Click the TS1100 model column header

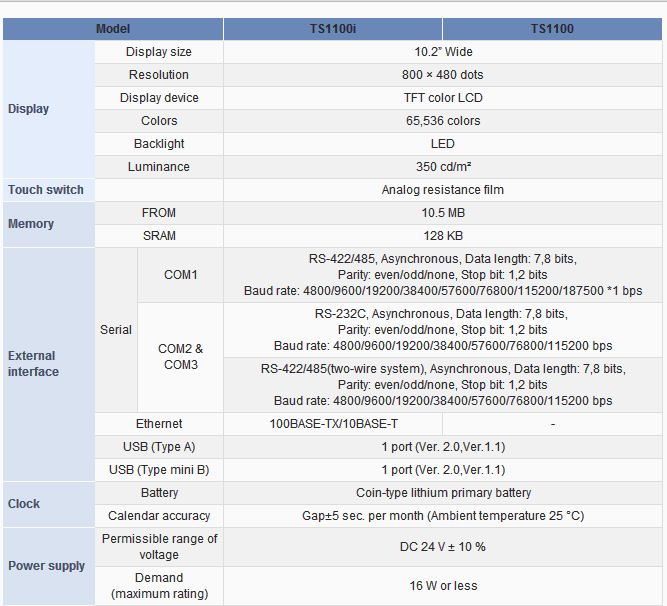click(552, 29)
